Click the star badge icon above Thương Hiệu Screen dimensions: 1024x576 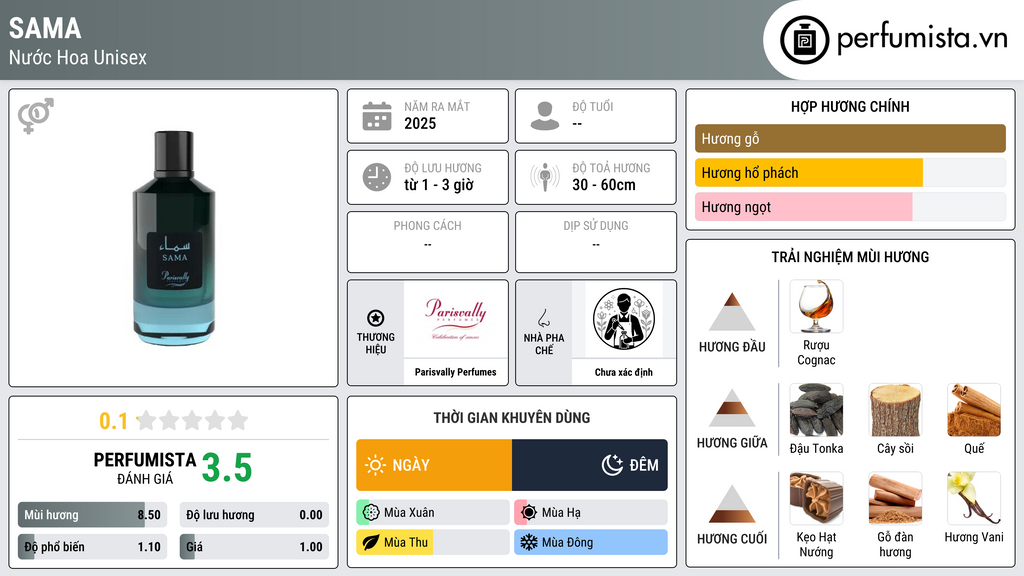click(376, 318)
